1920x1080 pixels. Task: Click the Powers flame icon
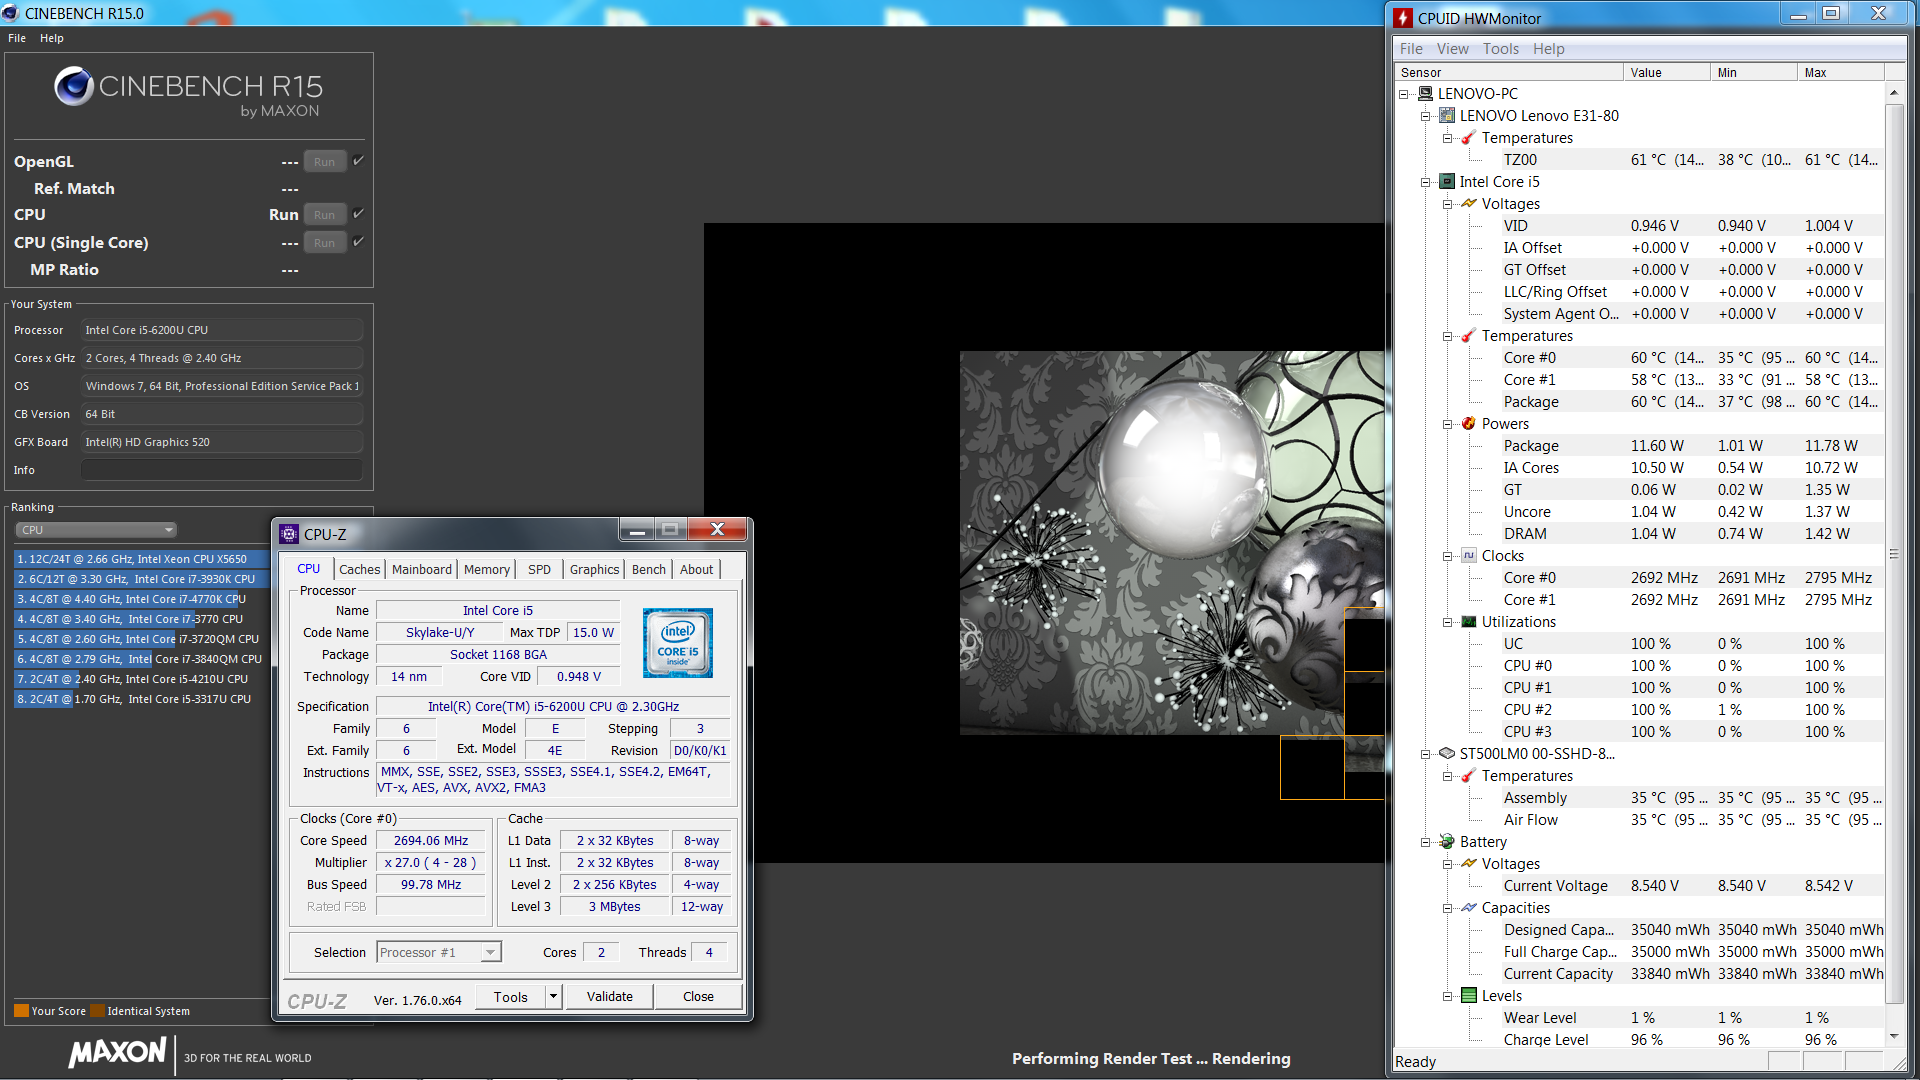coord(1469,424)
